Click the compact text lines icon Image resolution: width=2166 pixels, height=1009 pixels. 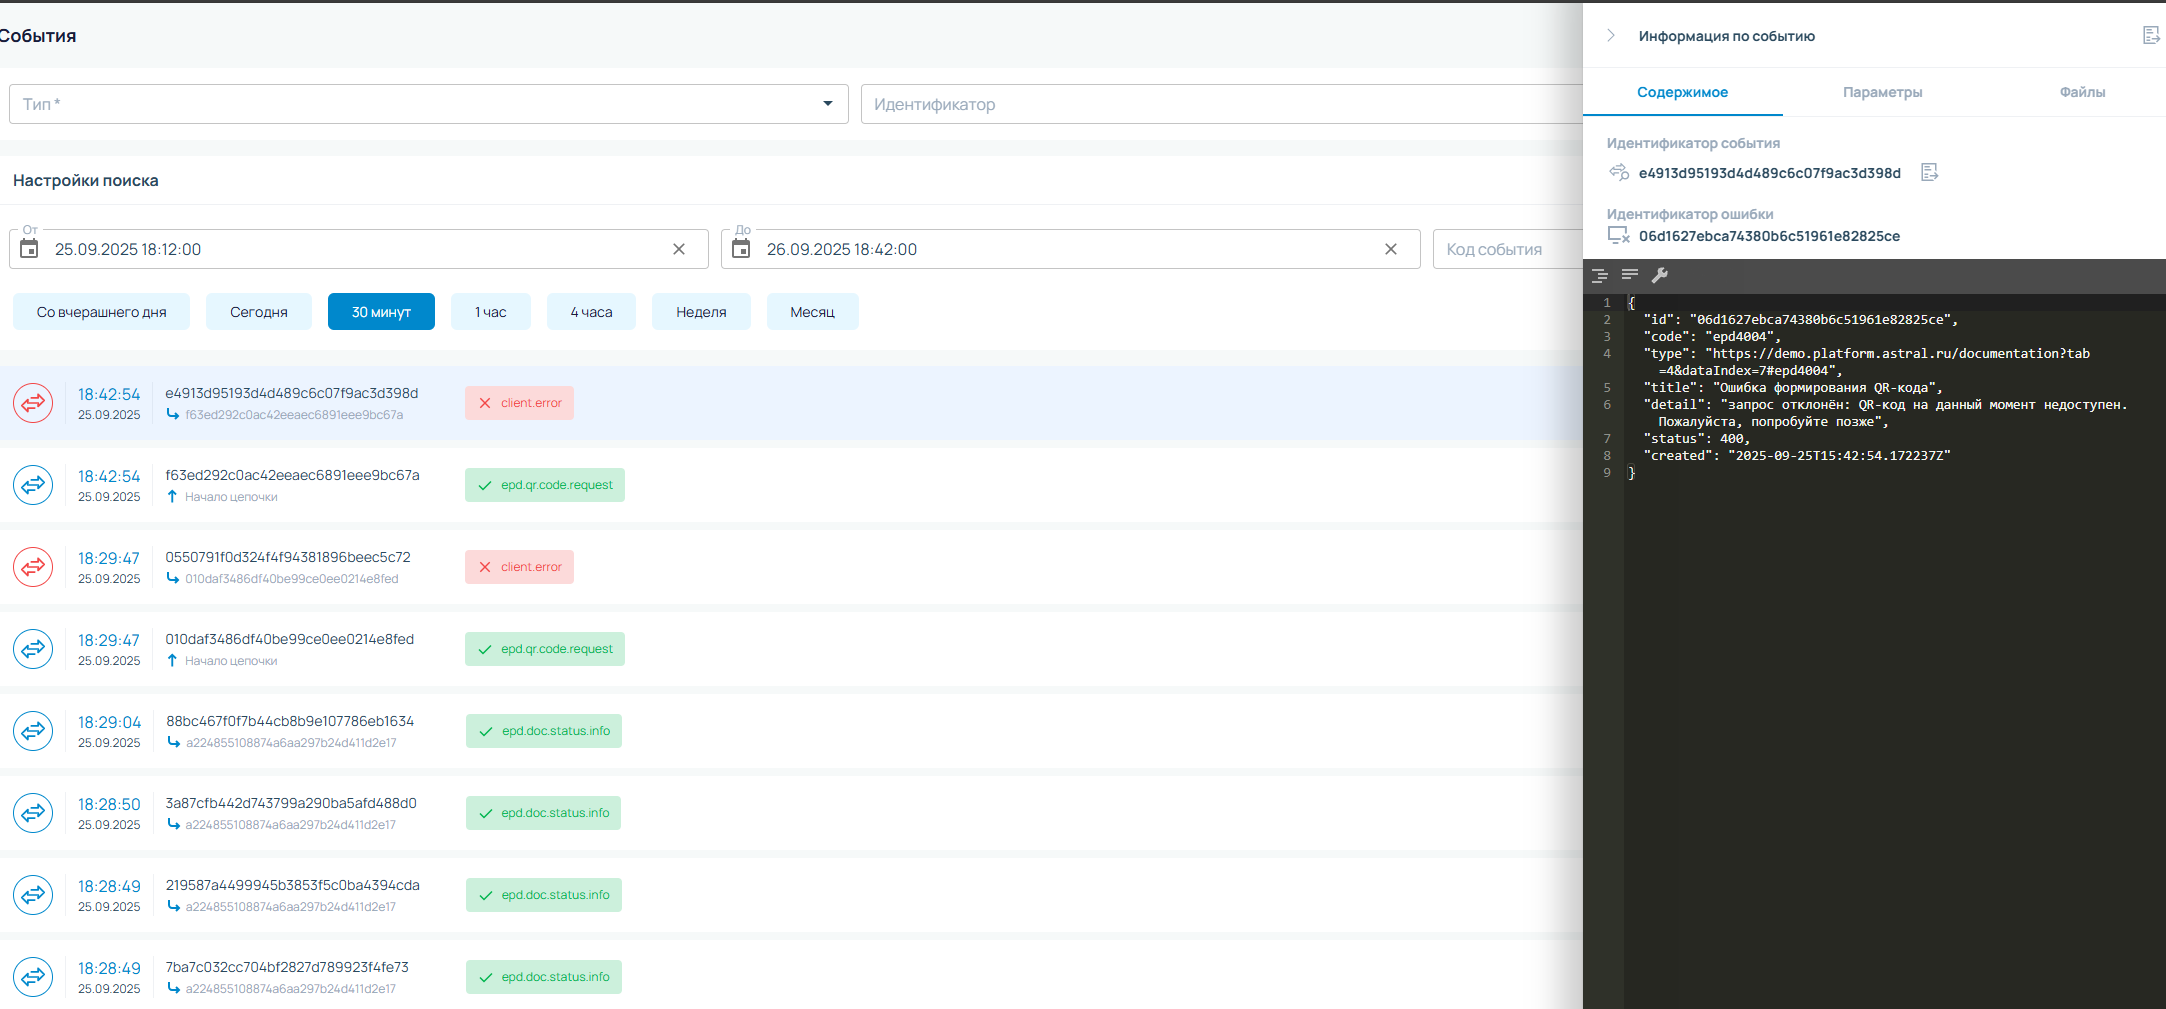[1630, 274]
